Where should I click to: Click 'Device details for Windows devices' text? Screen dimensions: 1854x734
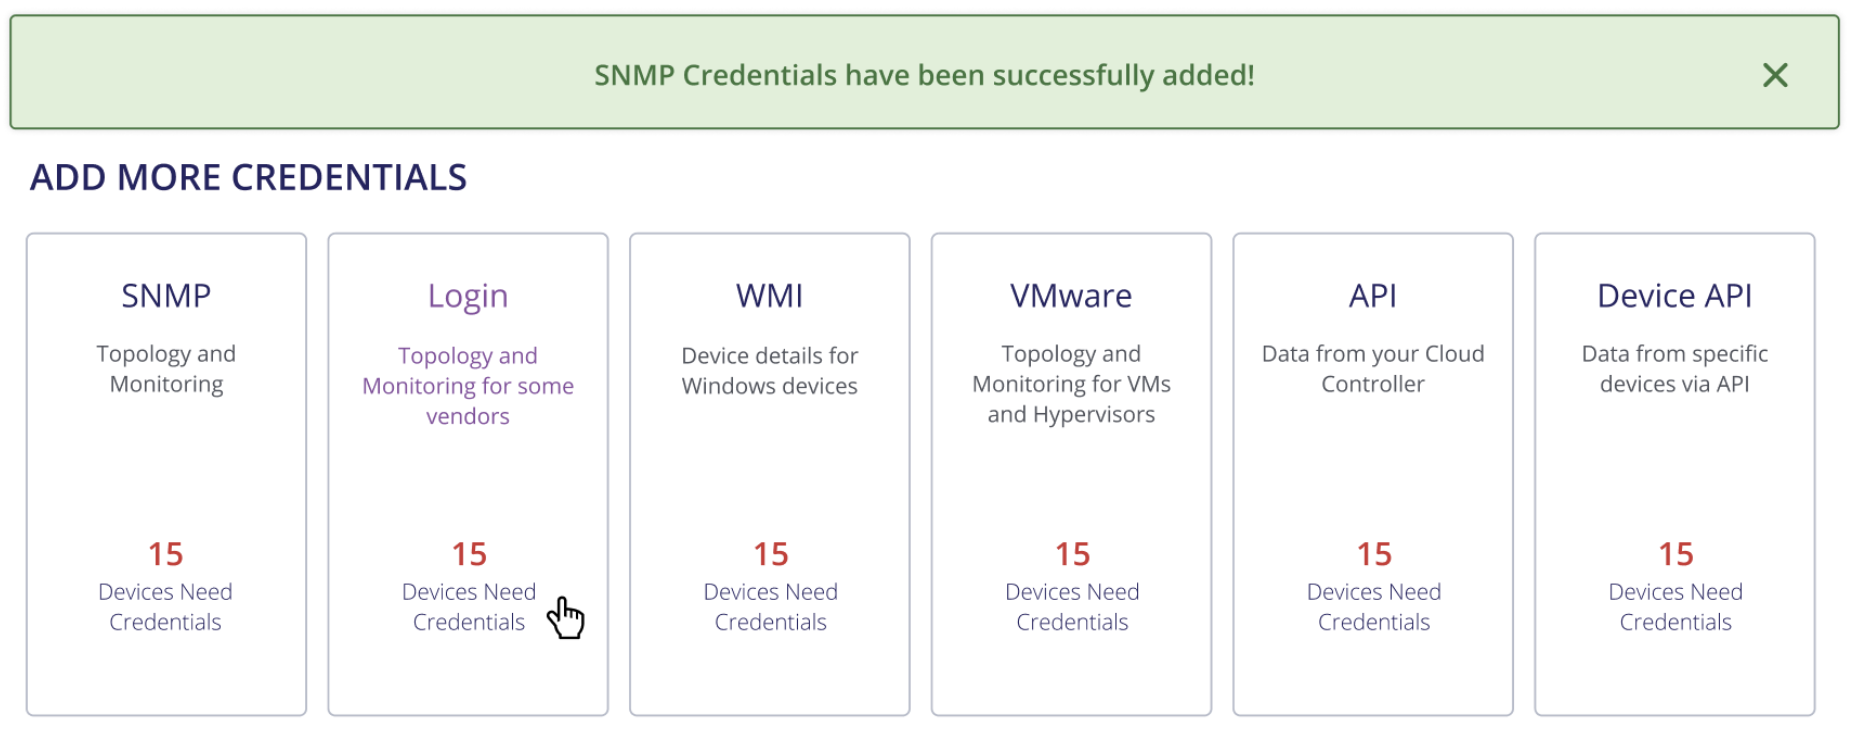tap(769, 371)
